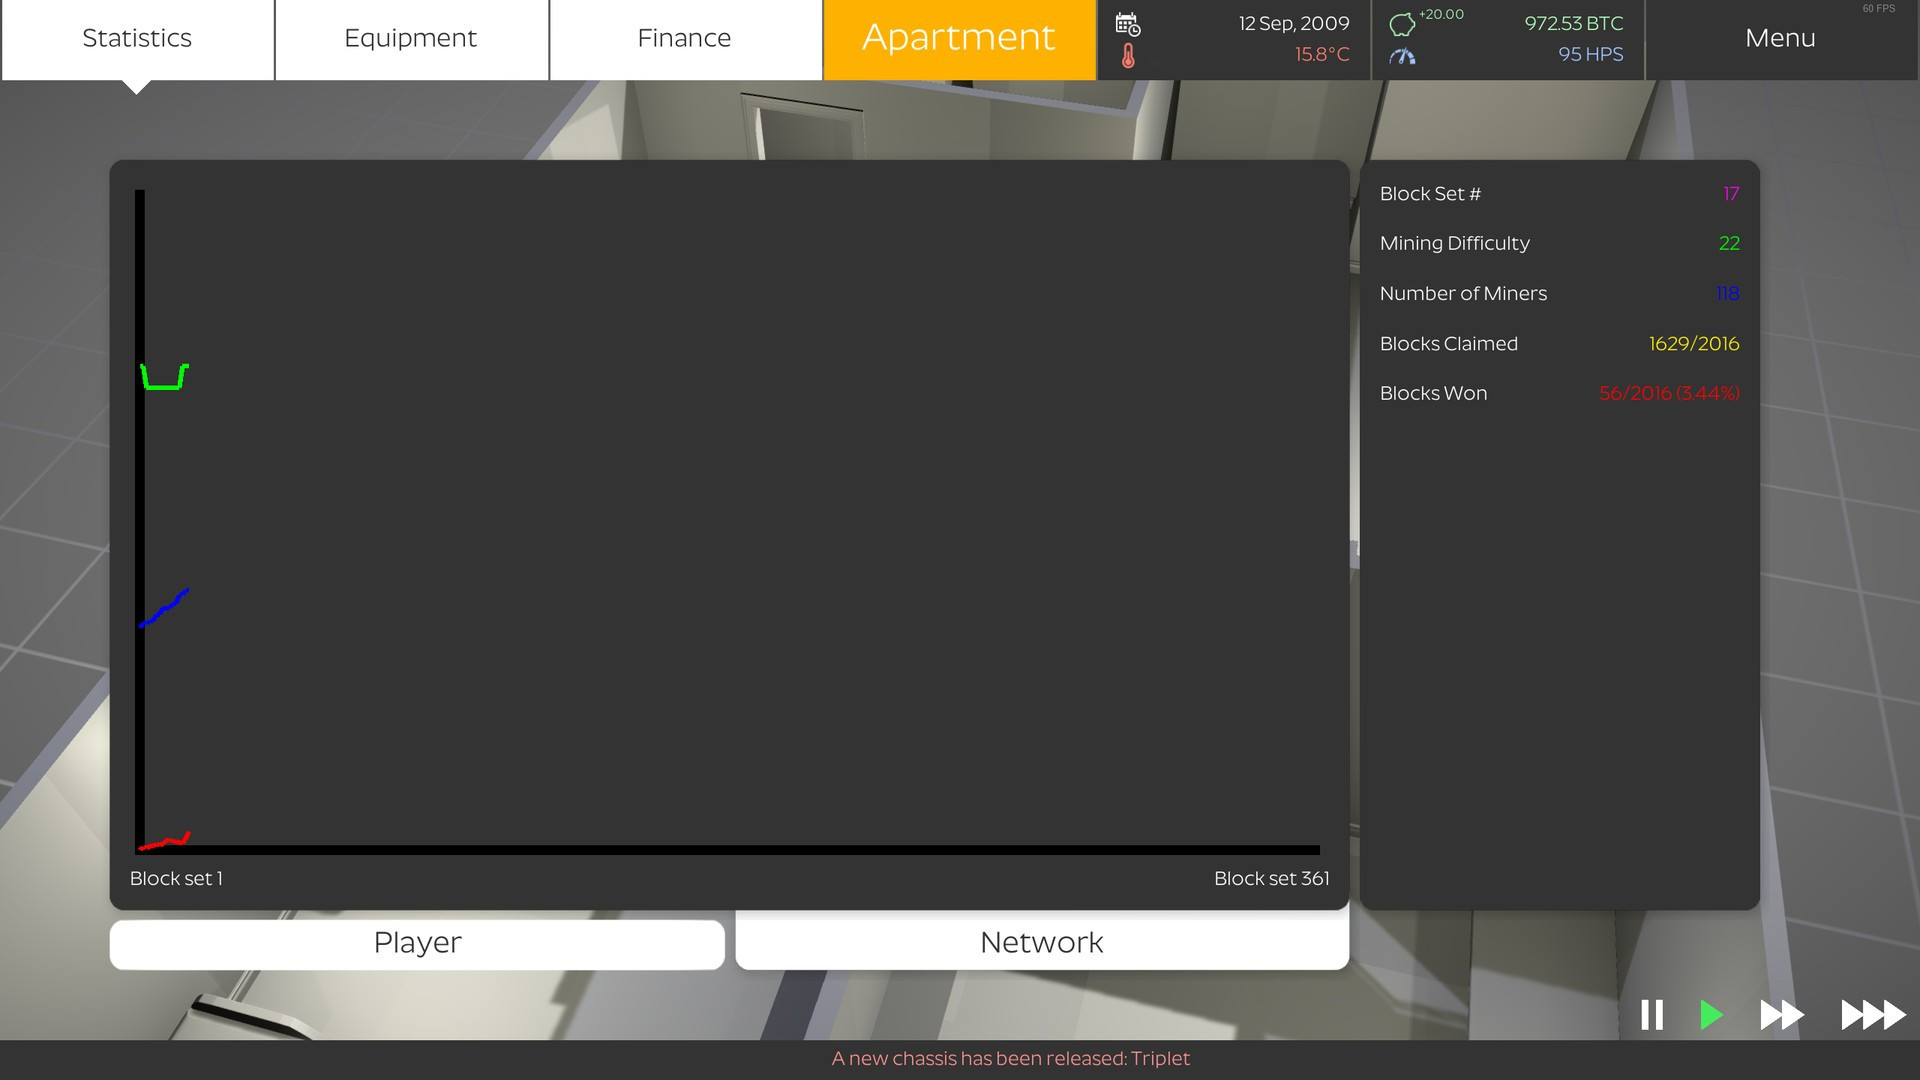The height and width of the screenshot is (1080, 1920).
Task: Set speed to double fast-forward
Action: tap(1781, 1015)
